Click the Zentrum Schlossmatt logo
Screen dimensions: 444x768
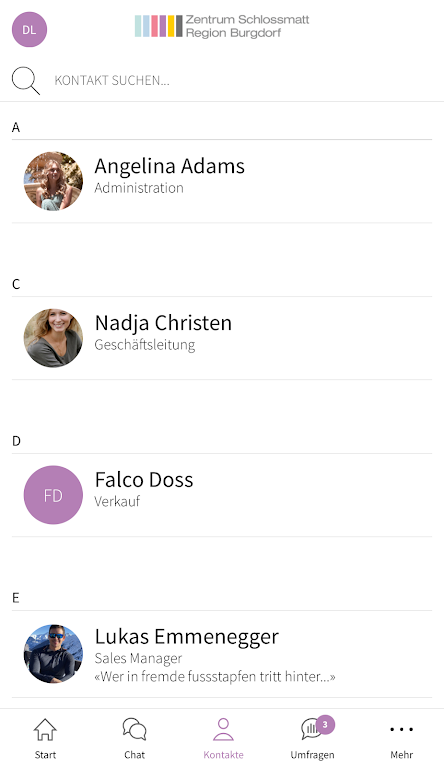click(222, 26)
